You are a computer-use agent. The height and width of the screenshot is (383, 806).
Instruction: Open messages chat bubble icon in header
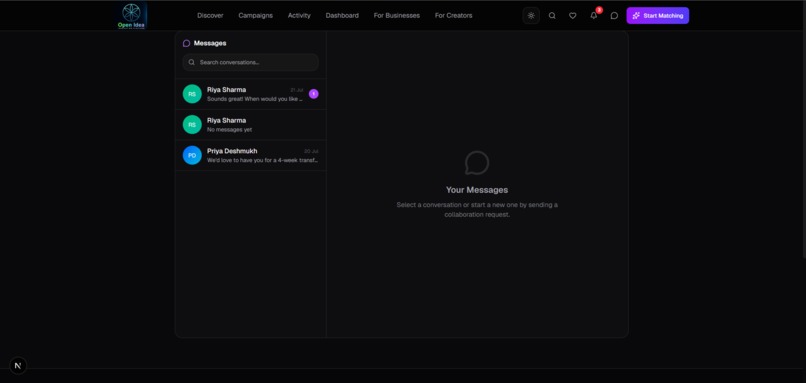[614, 15]
